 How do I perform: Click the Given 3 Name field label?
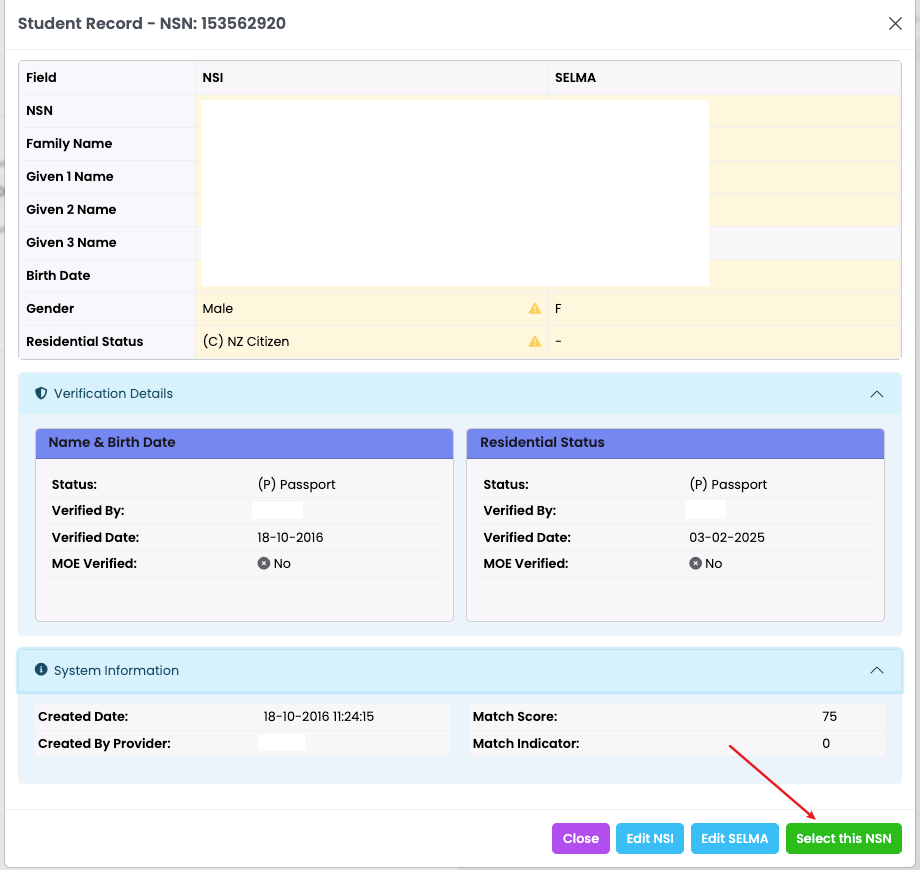pyautogui.click(x=71, y=242)
